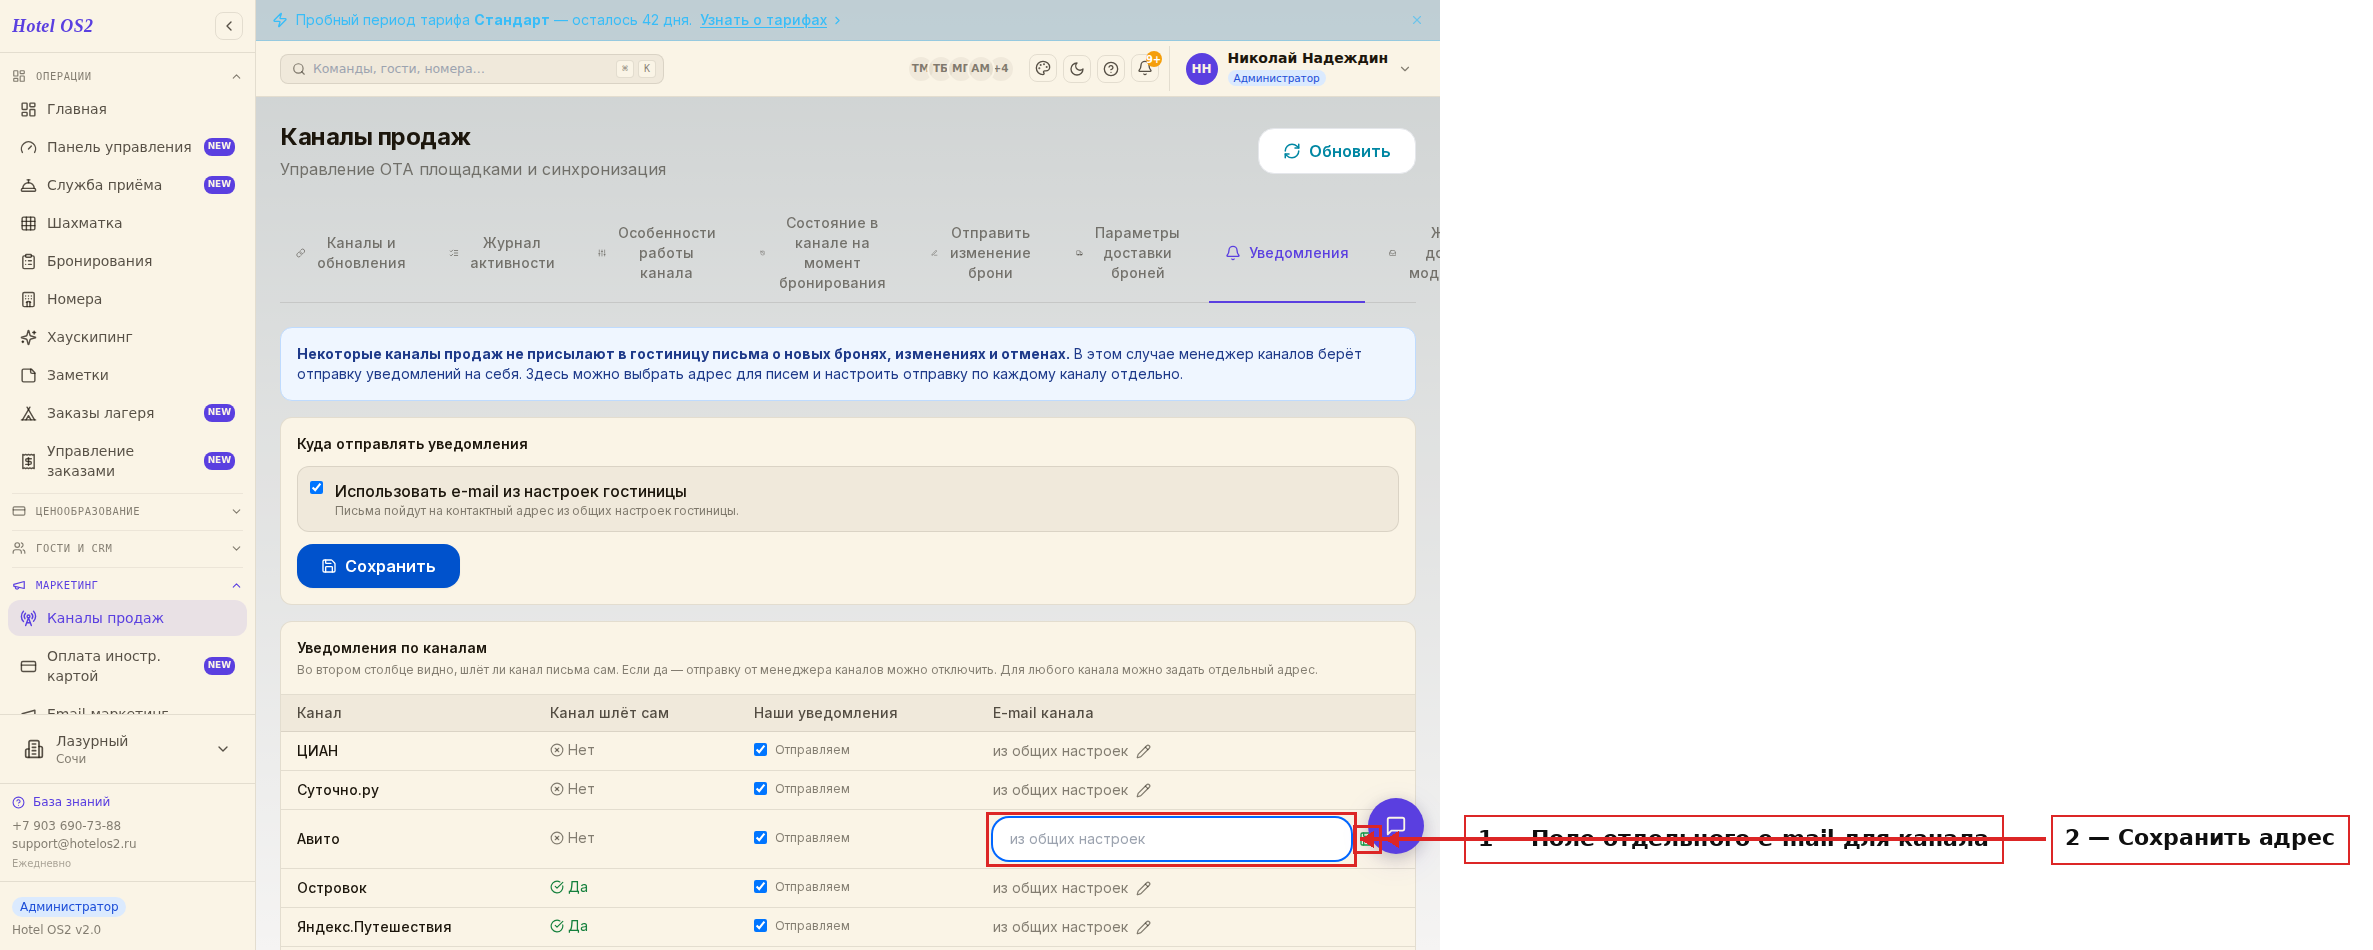Open Панель управления in sidebar
2373x950 pixels.
pos(127,147)
